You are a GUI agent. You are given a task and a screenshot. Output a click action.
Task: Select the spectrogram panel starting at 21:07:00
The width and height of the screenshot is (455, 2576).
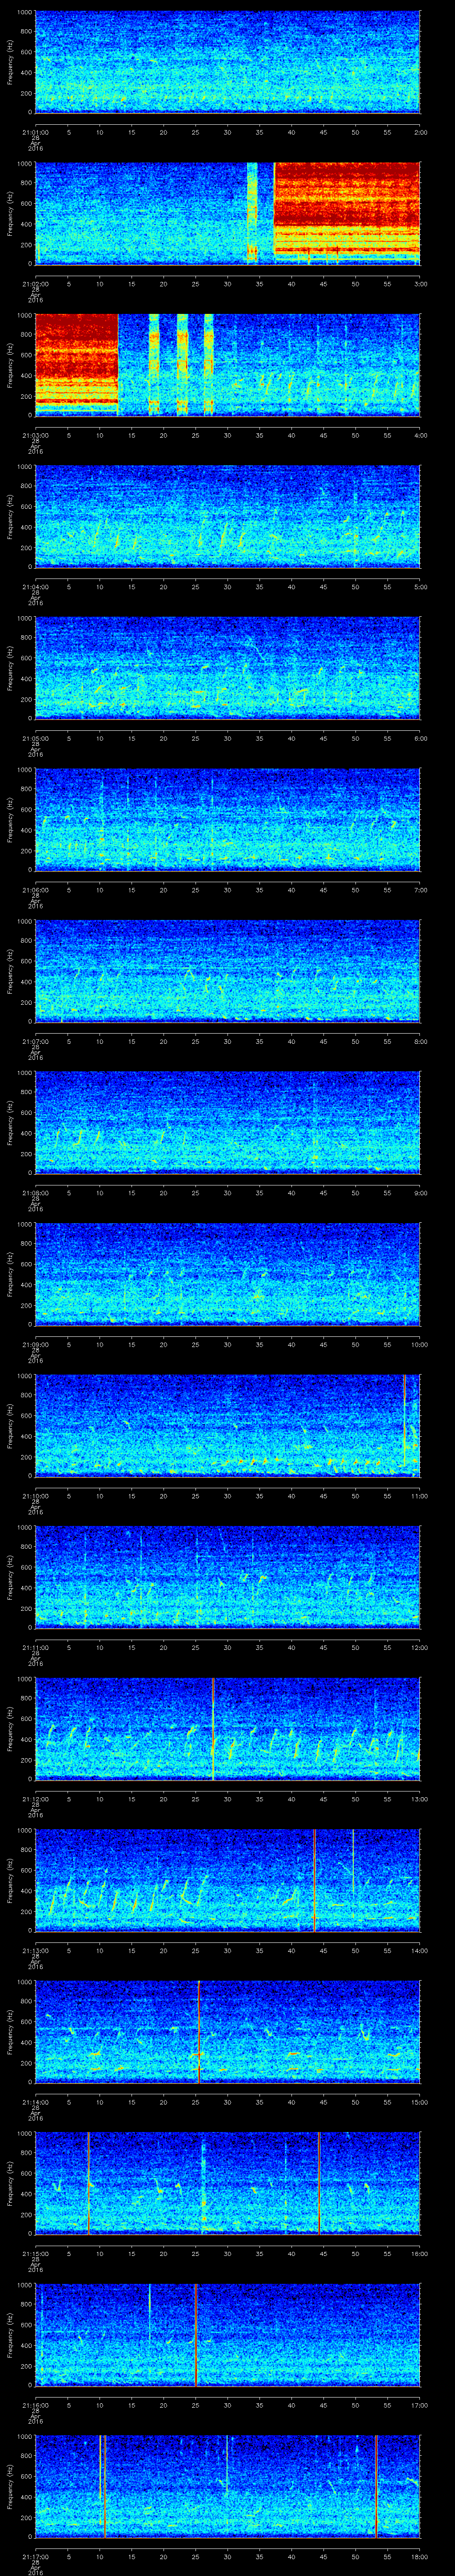(227, 971)
